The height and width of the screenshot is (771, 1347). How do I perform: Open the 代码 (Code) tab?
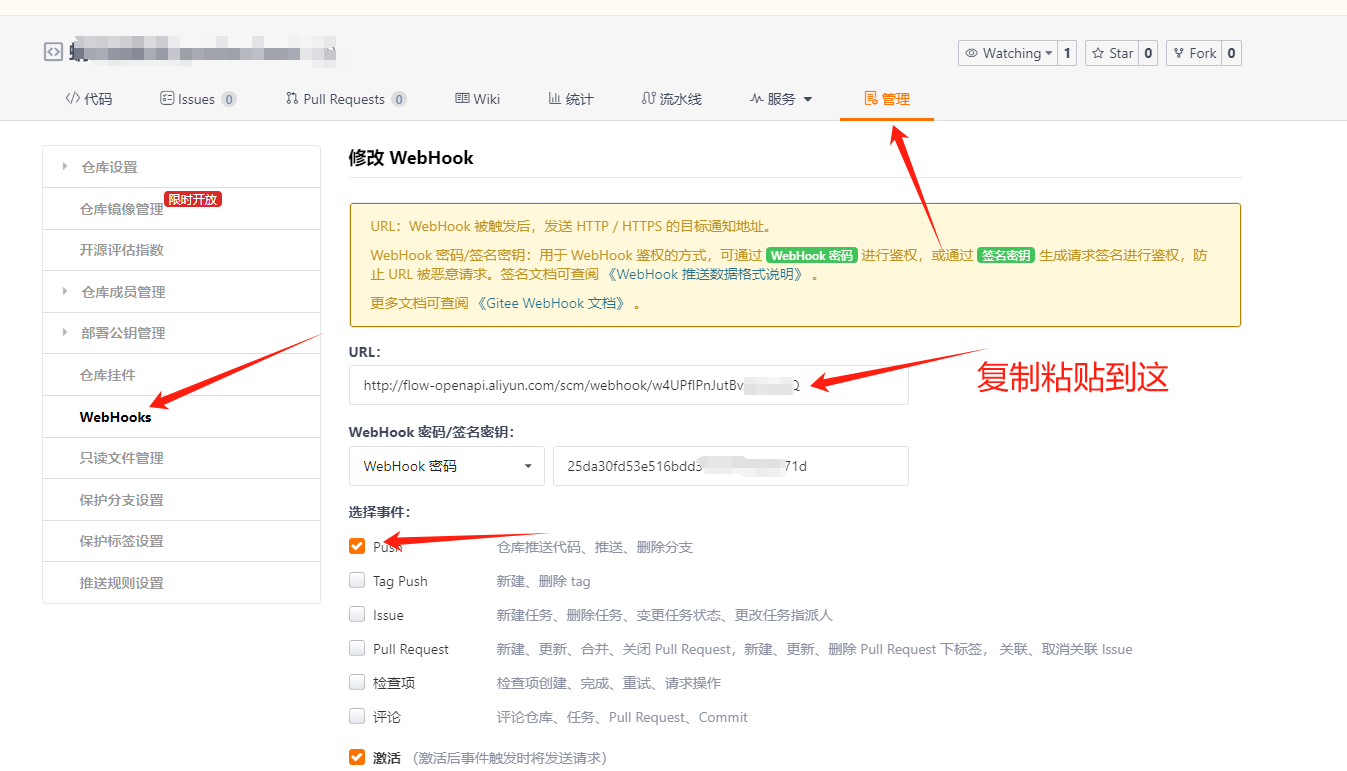tap(88, 99)
